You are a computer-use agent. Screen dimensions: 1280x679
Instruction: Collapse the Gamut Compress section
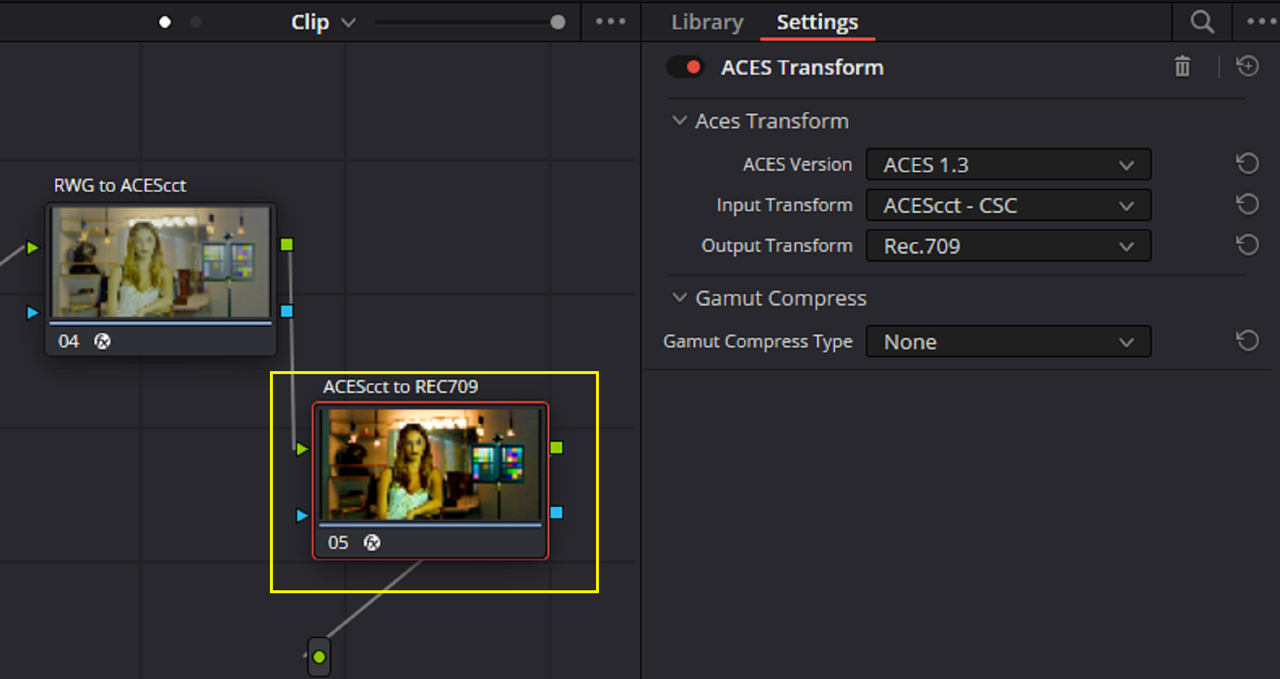[680, 298]
